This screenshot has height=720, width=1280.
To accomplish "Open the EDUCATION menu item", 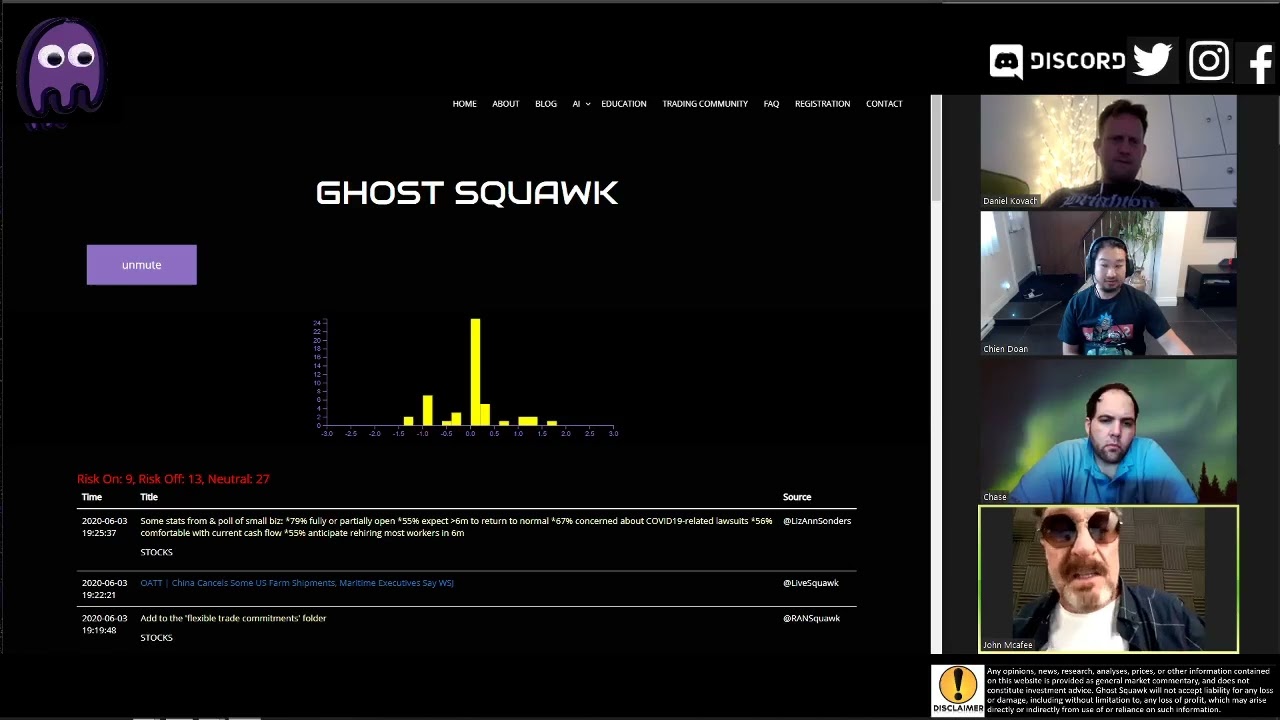I will click(624, 104).
